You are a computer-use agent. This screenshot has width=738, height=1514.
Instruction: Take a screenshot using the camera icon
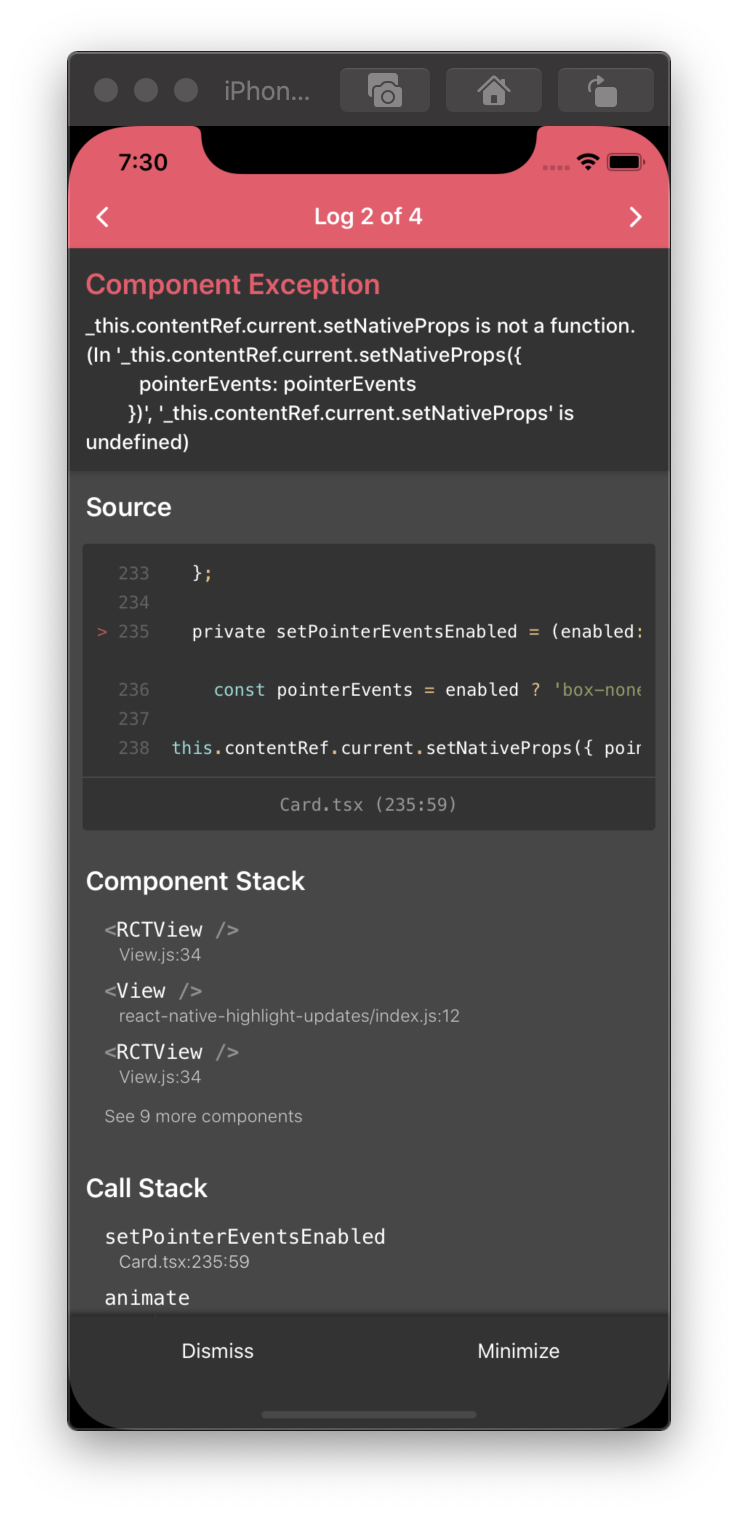pyautogui.click(x=384, y=89)
